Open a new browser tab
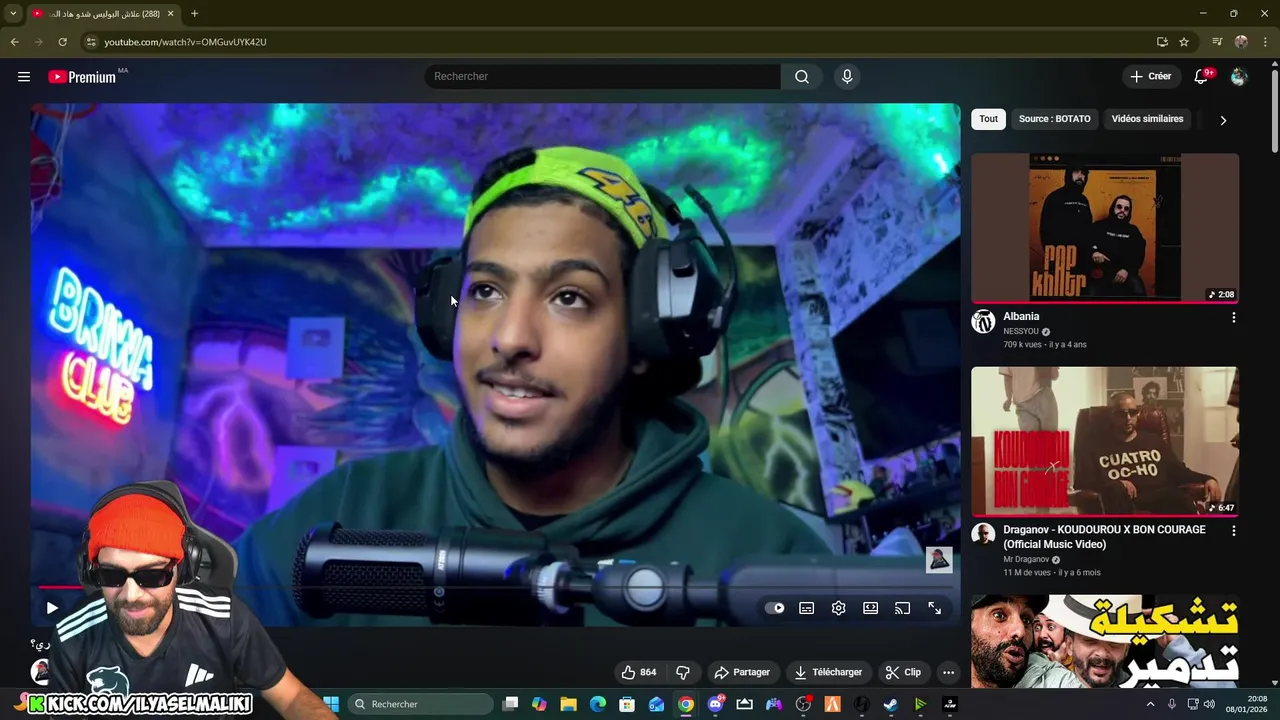This screenshot has width=1280, height=720. click(194, 14)
